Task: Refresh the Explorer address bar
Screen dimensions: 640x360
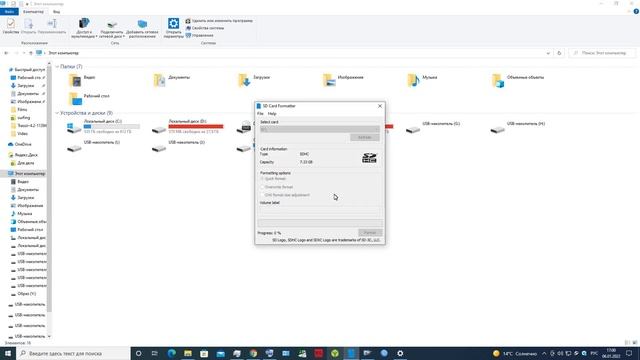Action: (559, 53)
